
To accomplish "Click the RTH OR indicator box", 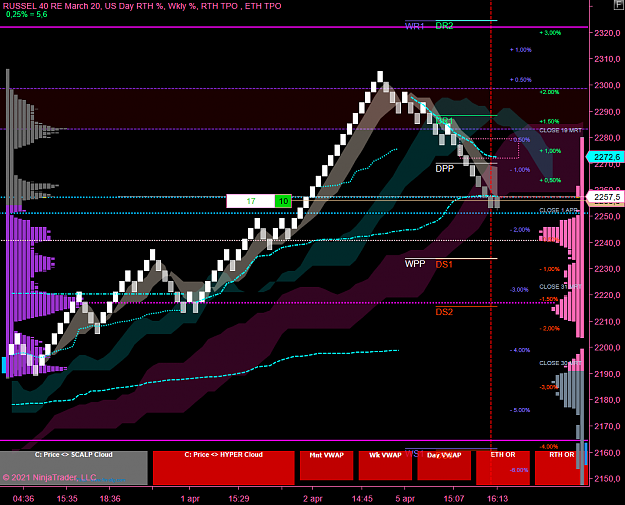I will point(561,468).
